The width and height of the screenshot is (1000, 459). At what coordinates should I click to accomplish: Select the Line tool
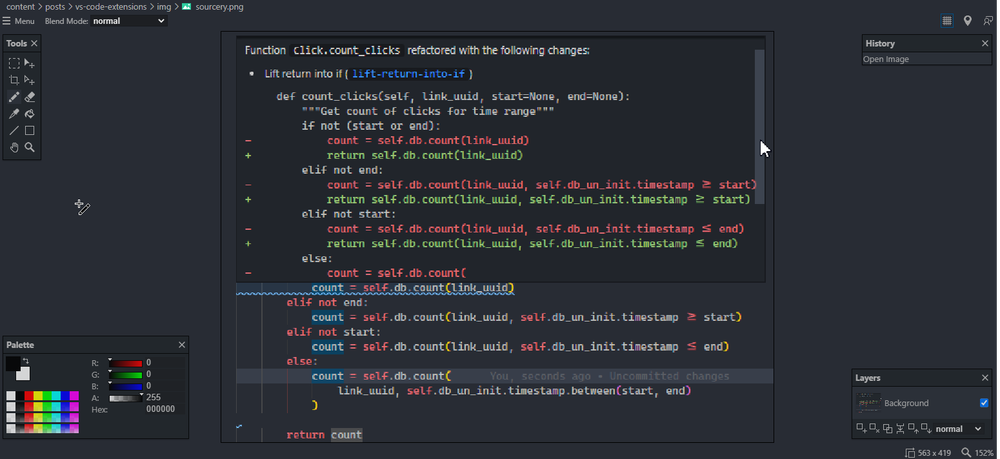point(14,131)
